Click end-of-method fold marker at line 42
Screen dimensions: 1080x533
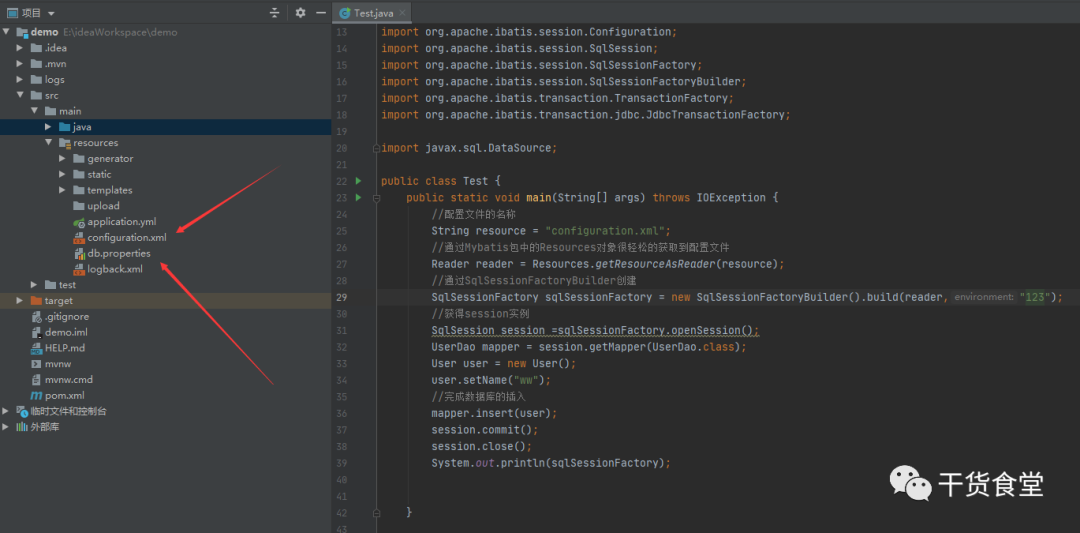coord(376,513)
